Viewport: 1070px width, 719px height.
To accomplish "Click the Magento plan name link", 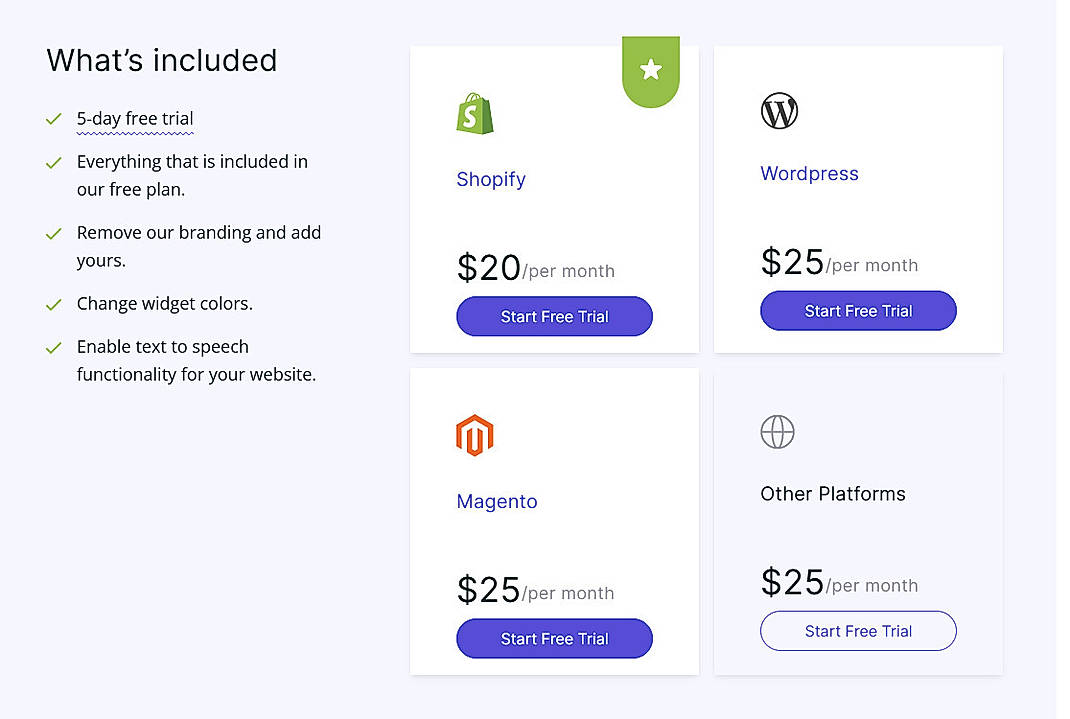I will point(497,501).
